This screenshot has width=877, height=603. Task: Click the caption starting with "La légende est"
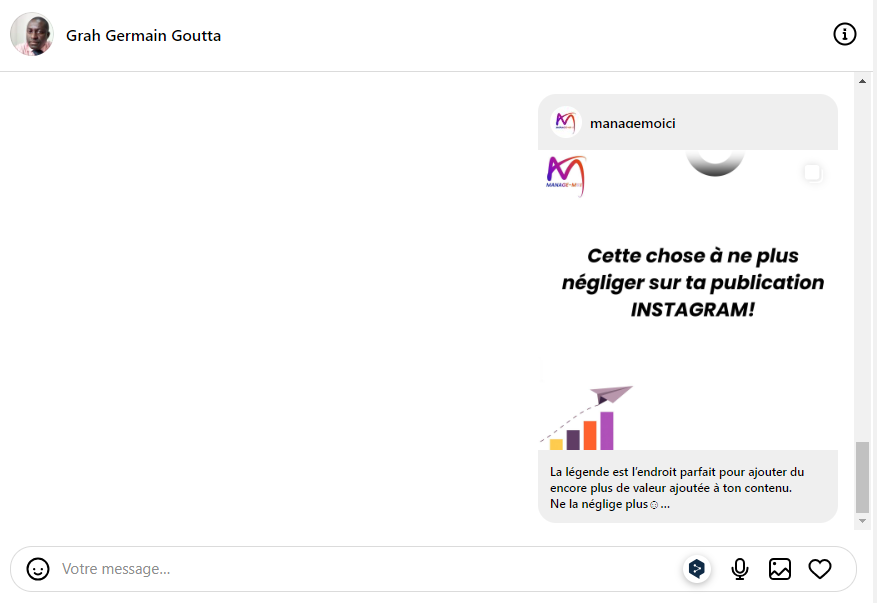click(677, 487)
